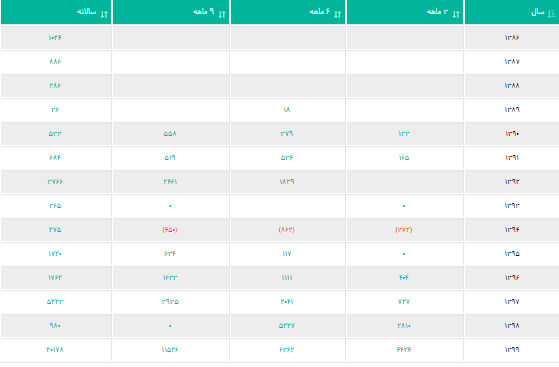559x367 pixels.
Task: Click year cell ۱۳۹۱
Action: click(512, 157)
